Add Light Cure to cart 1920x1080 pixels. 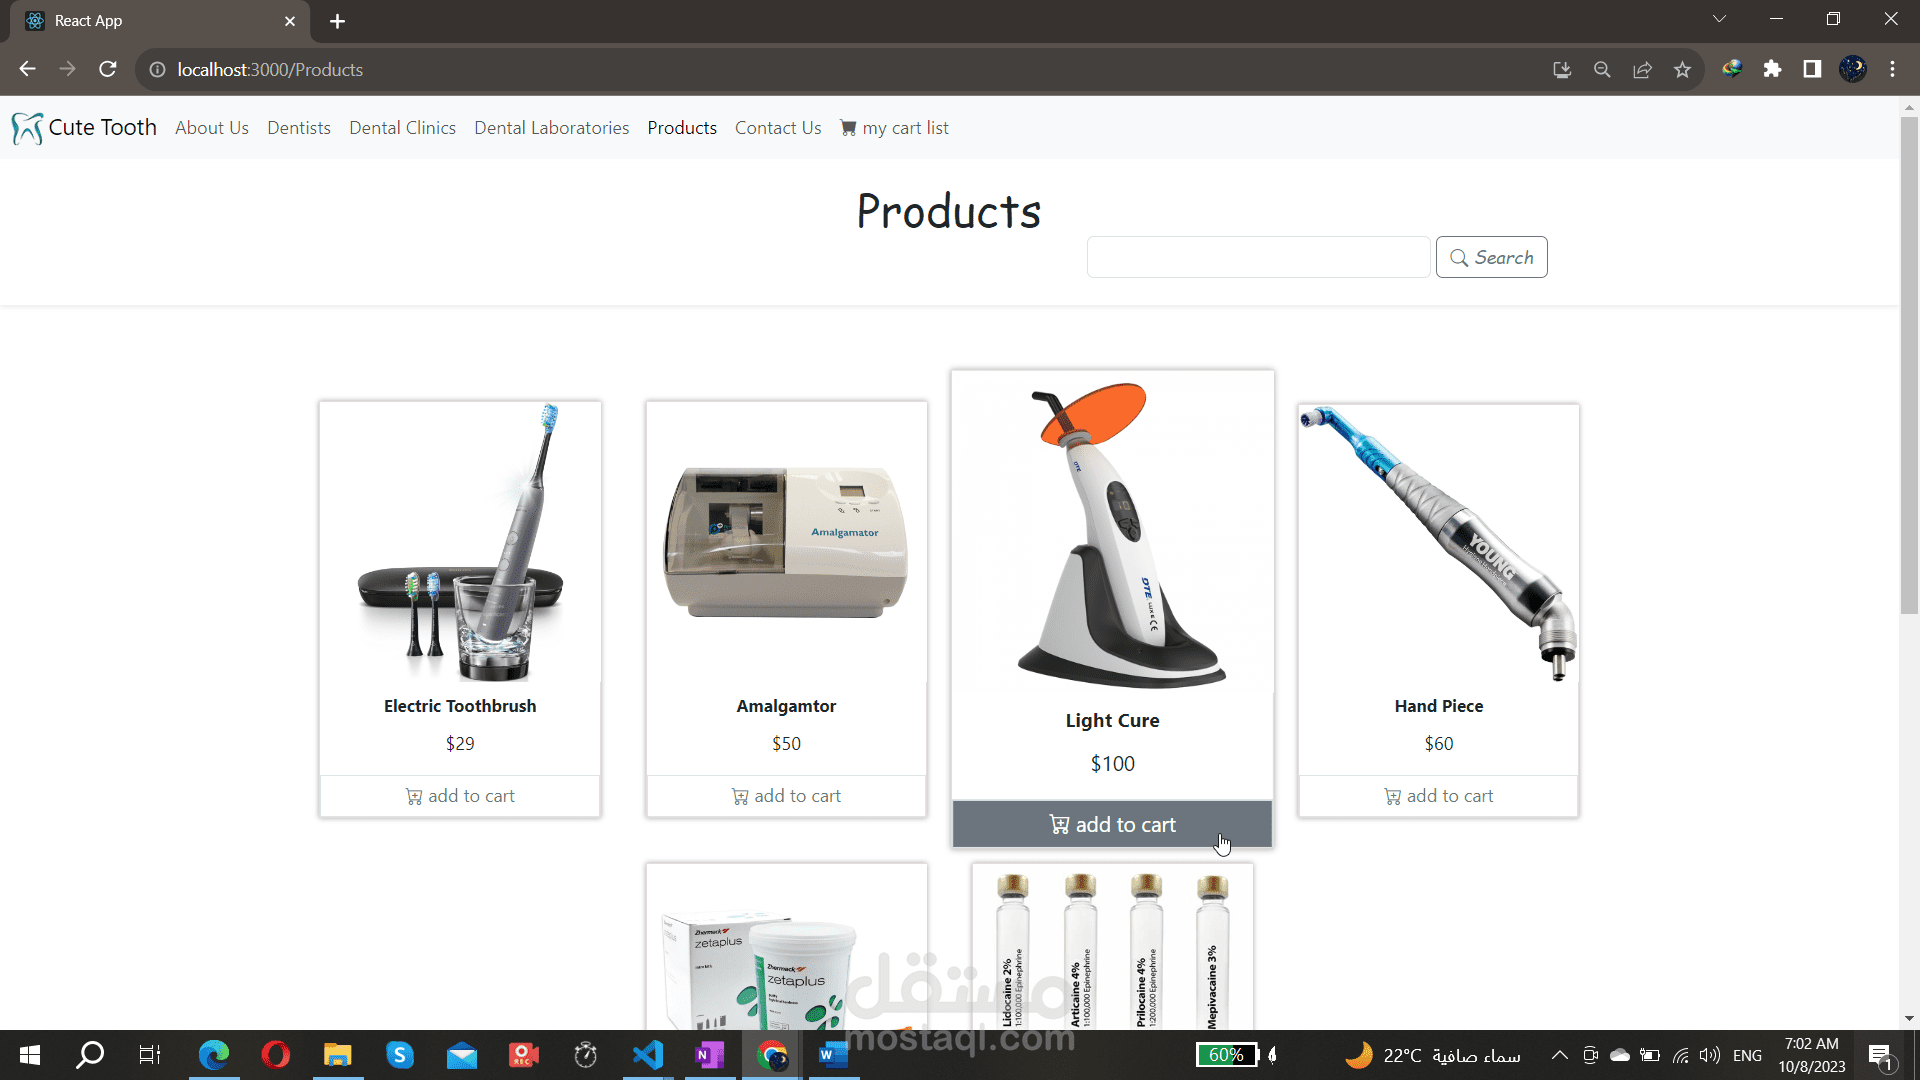[1112, 825]
